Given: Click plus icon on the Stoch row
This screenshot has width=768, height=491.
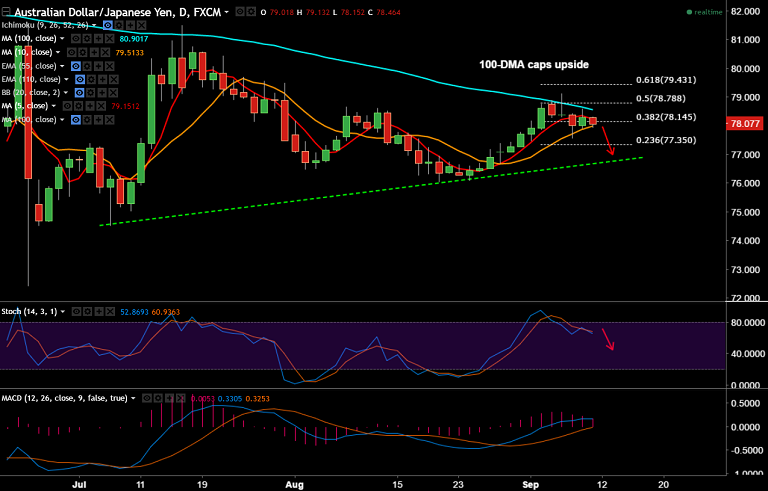Looking at the screenshot, I should click(x=99, y=312).
